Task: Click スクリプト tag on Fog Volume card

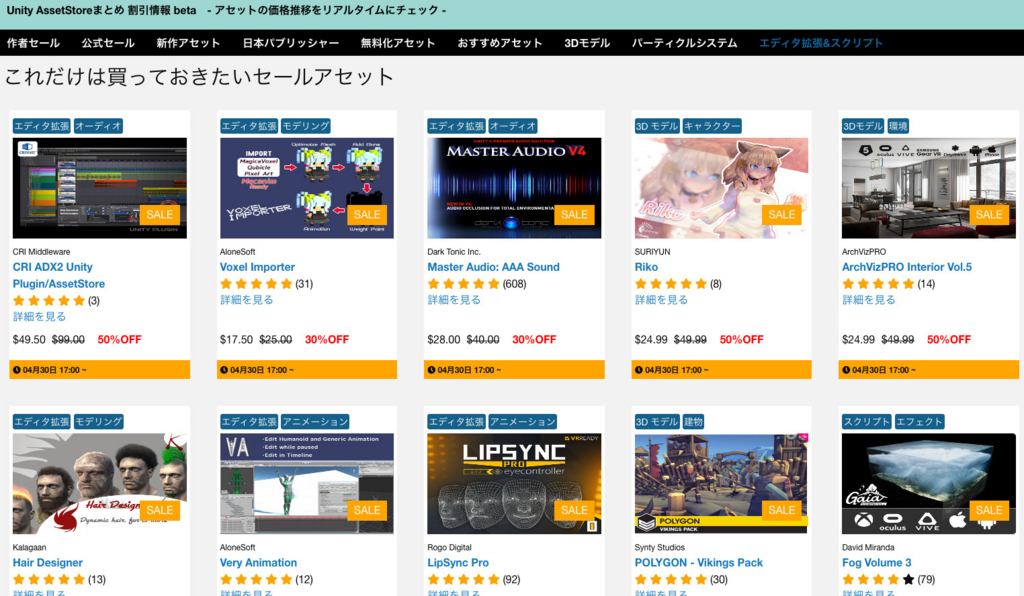Action: point(867,422)
